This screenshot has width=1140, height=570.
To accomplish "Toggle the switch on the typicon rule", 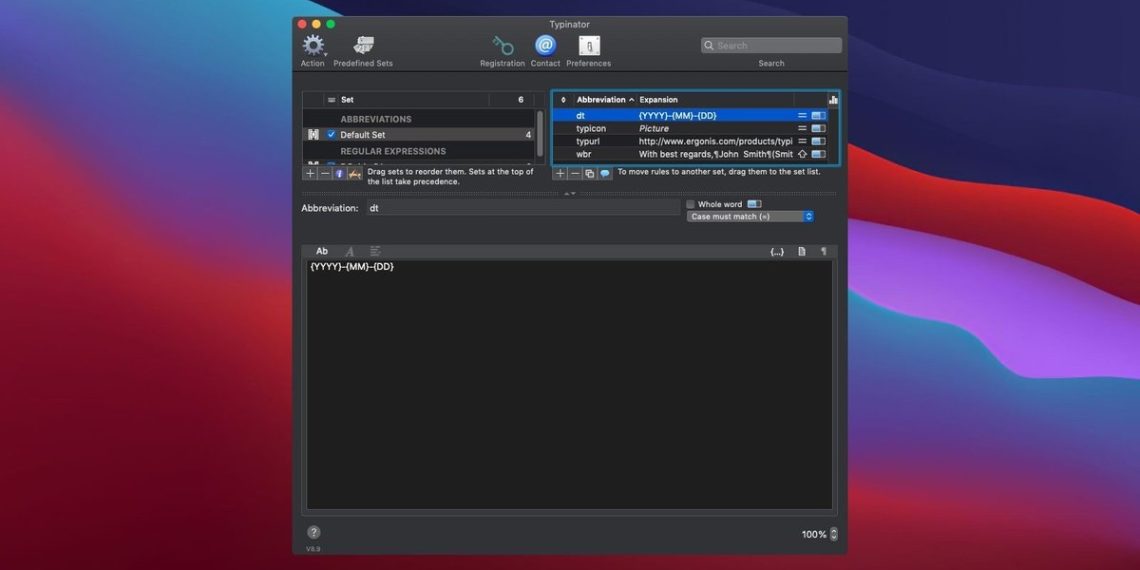I will click(x=818, y=129).
